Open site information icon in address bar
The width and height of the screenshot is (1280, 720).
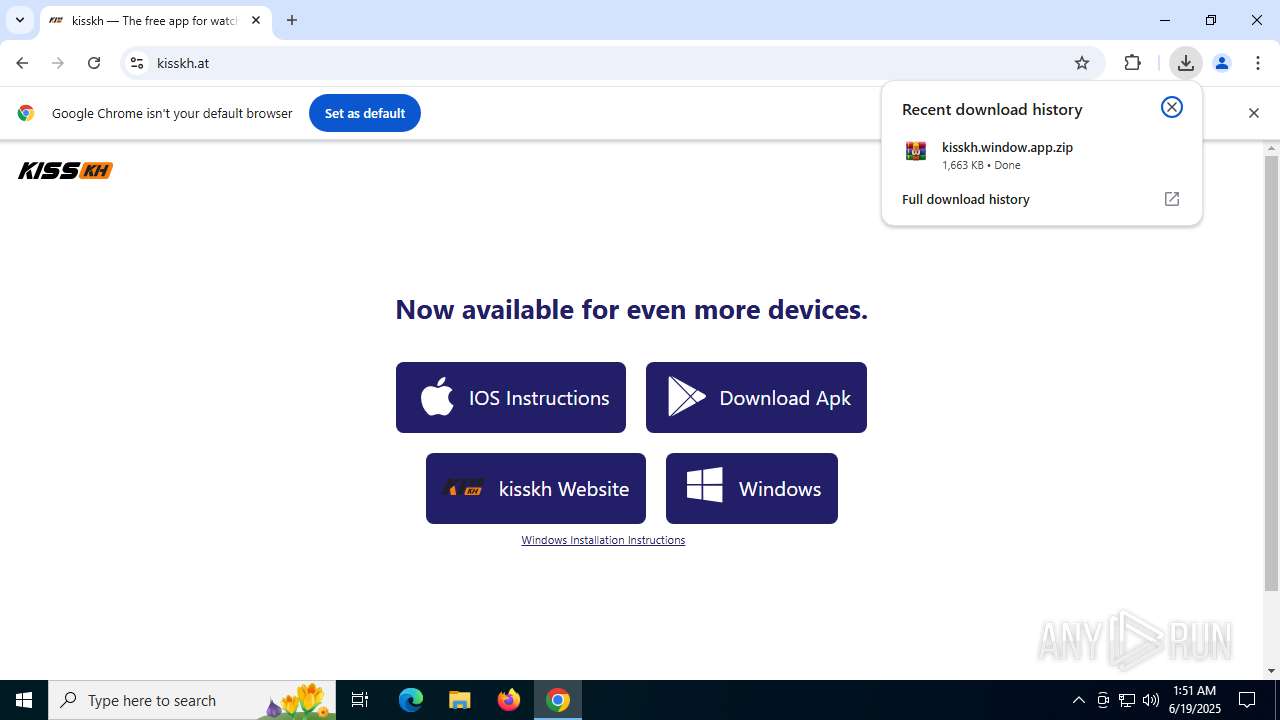(x=137, y=63)
